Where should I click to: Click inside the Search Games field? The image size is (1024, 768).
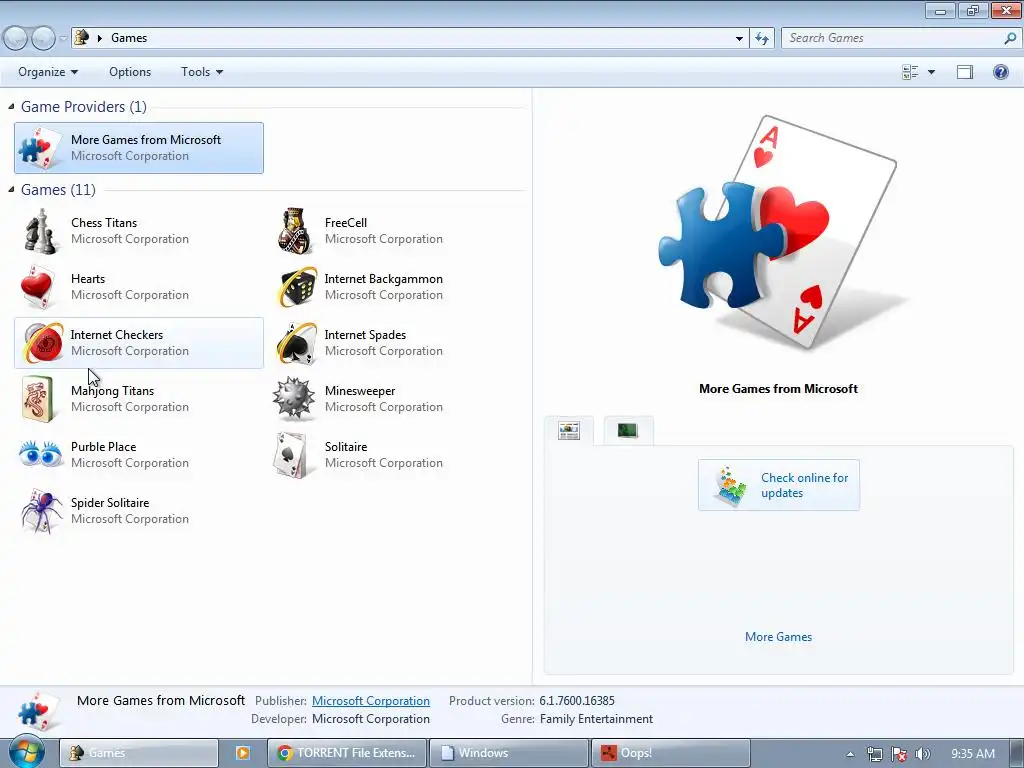pos(891,38)
